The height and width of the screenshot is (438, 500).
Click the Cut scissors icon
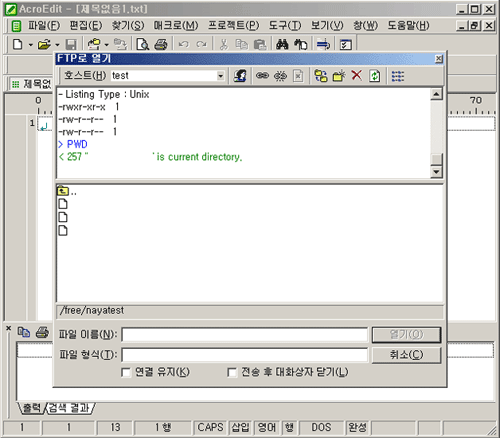pyautogui.click(x=224, y=44)
